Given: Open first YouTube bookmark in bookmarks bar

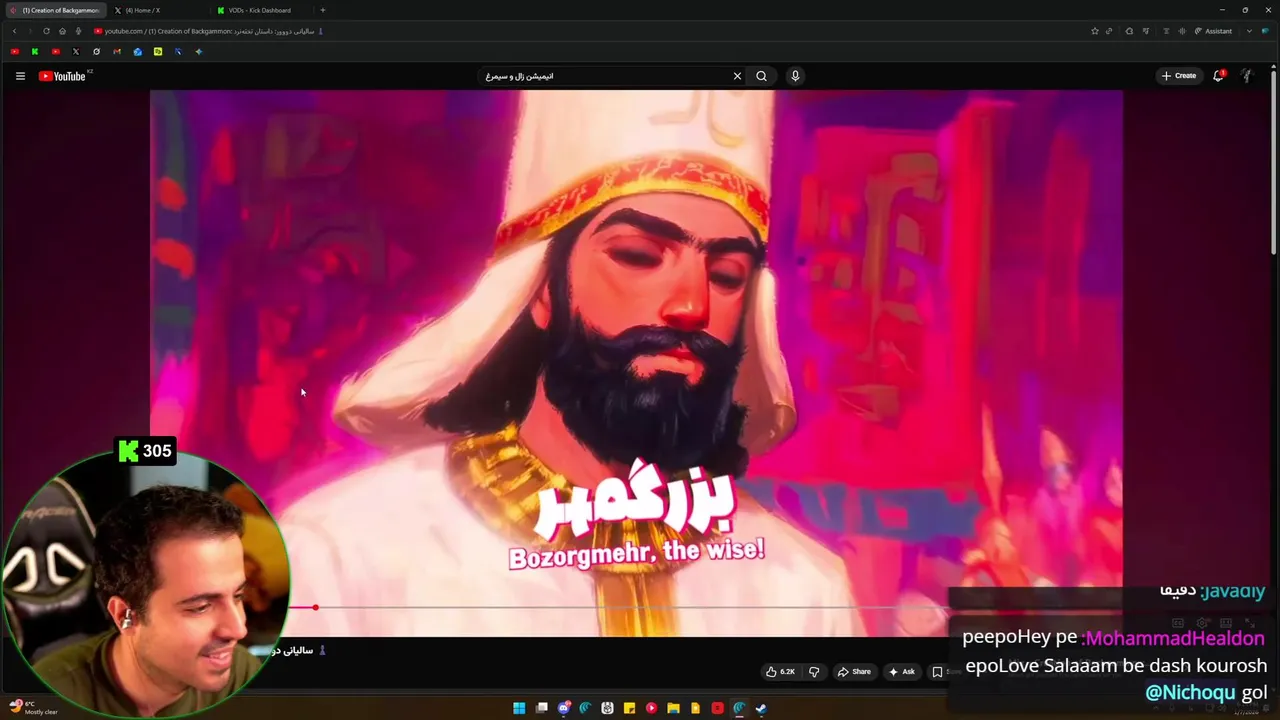Looking at the screenshot, I should pyautogui.click(x=15, y=52).
